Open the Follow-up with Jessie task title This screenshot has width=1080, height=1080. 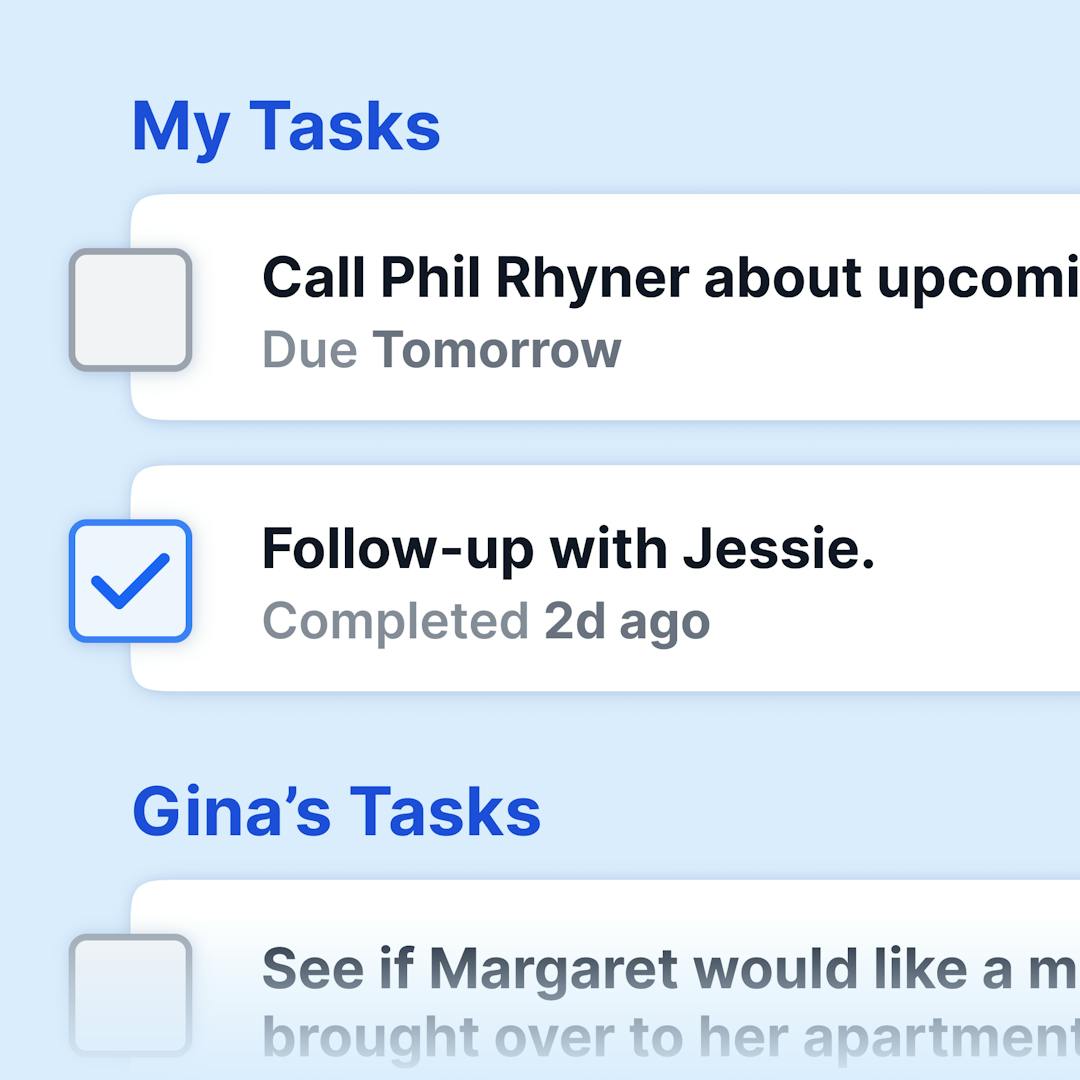tap(568, 549)
